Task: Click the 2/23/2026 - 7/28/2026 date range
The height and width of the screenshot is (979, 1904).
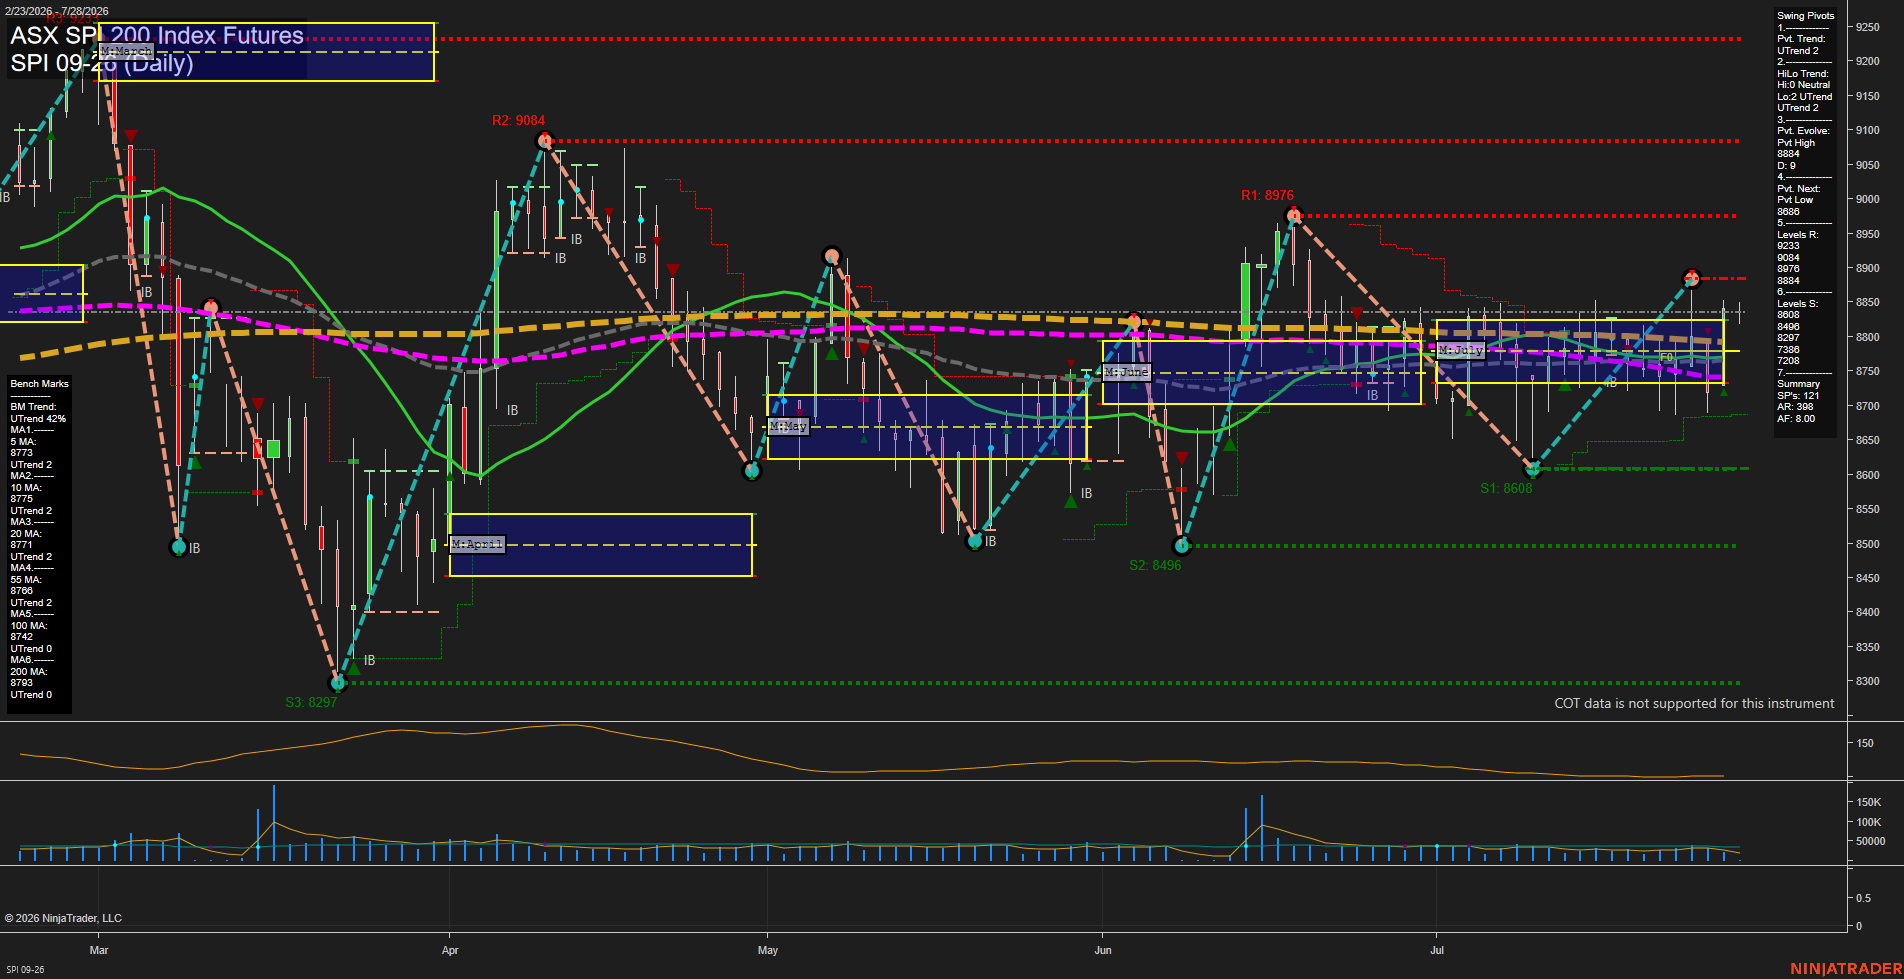Action: pos(57,11)
